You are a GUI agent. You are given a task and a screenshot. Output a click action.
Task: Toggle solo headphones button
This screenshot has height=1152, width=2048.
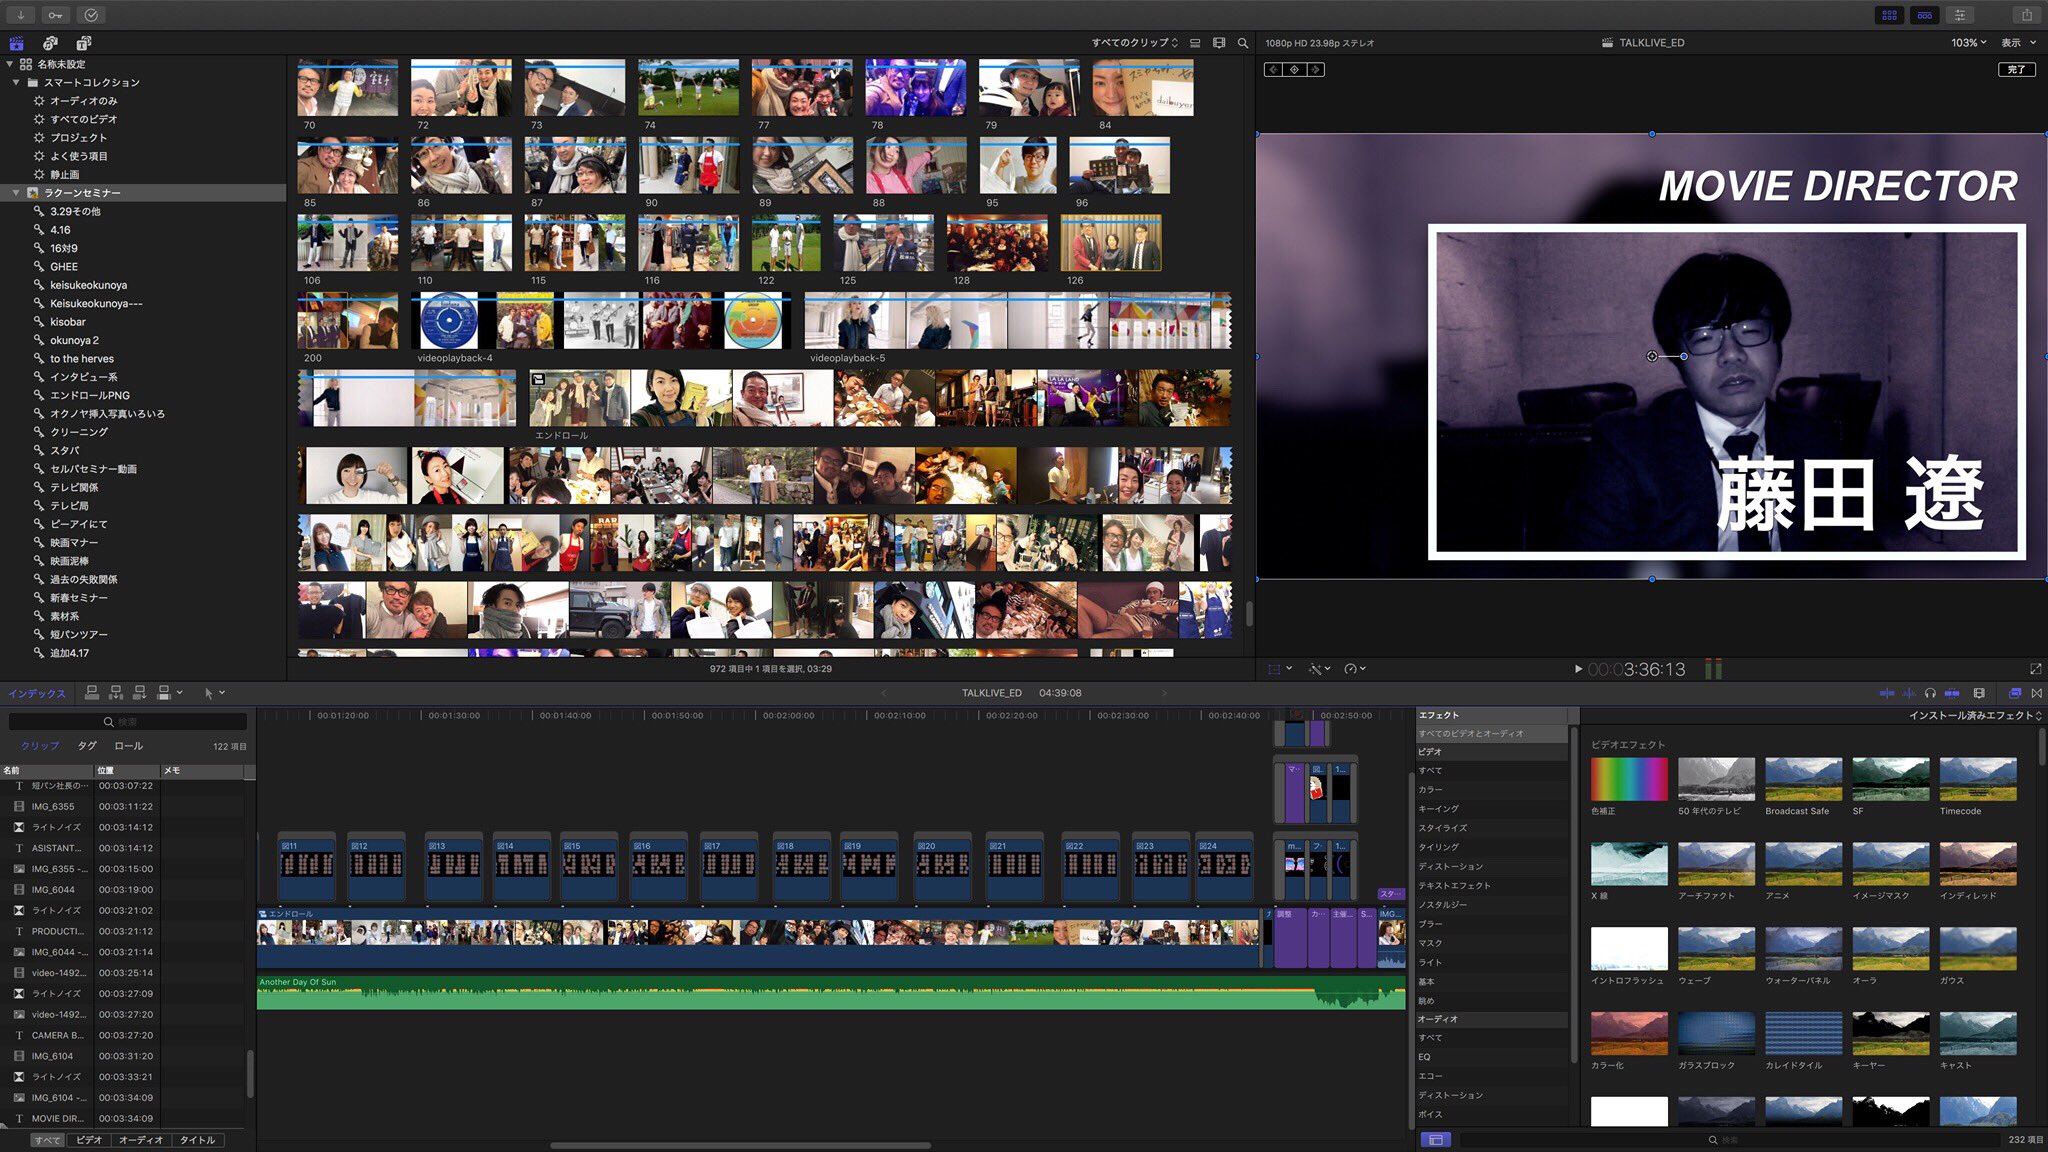tap(1930, 693)
